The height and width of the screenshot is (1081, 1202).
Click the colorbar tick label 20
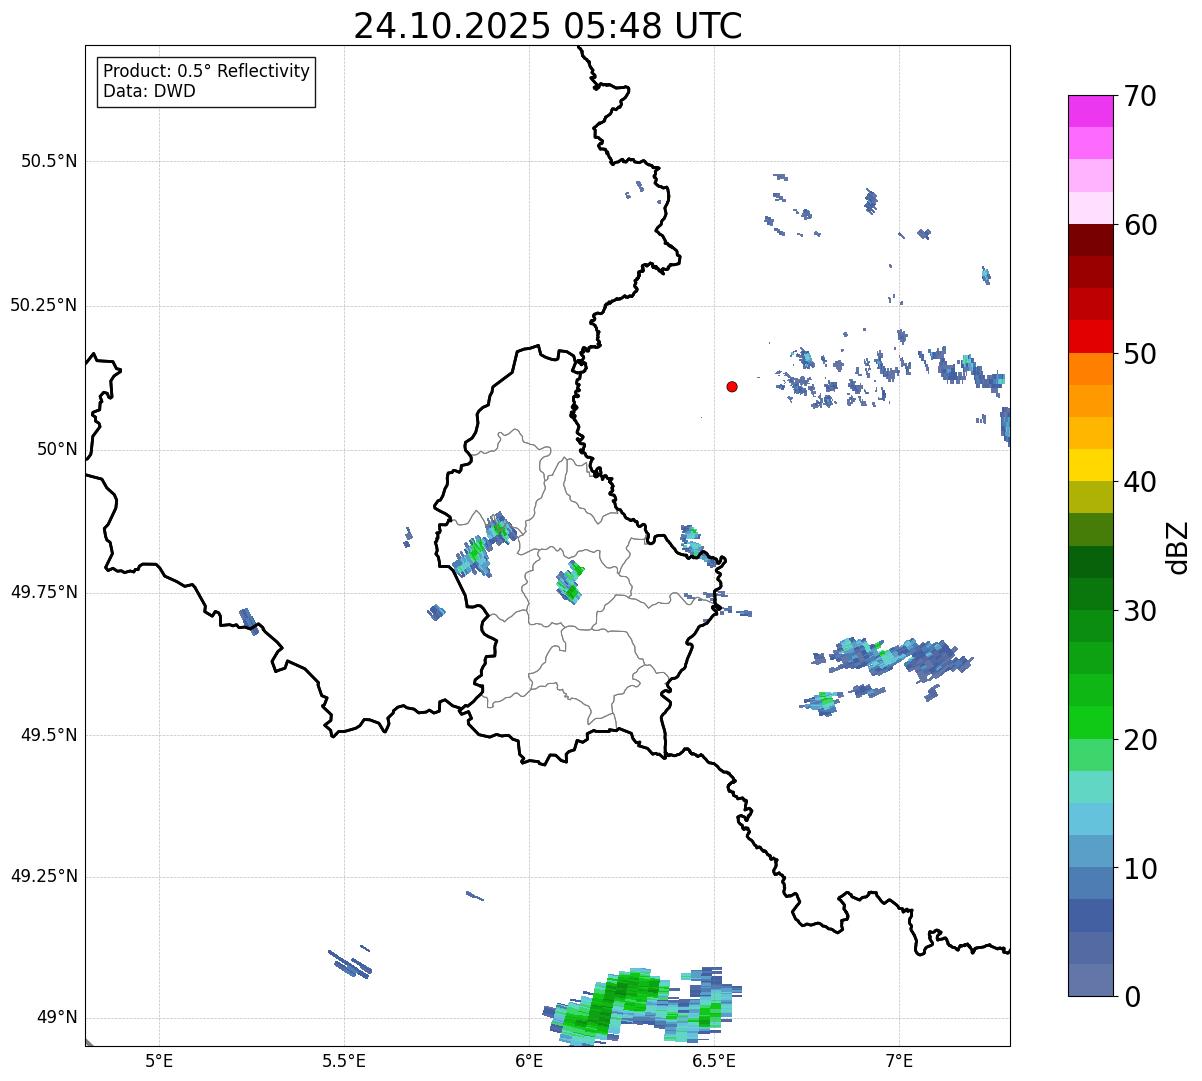tap(1140, 740)
